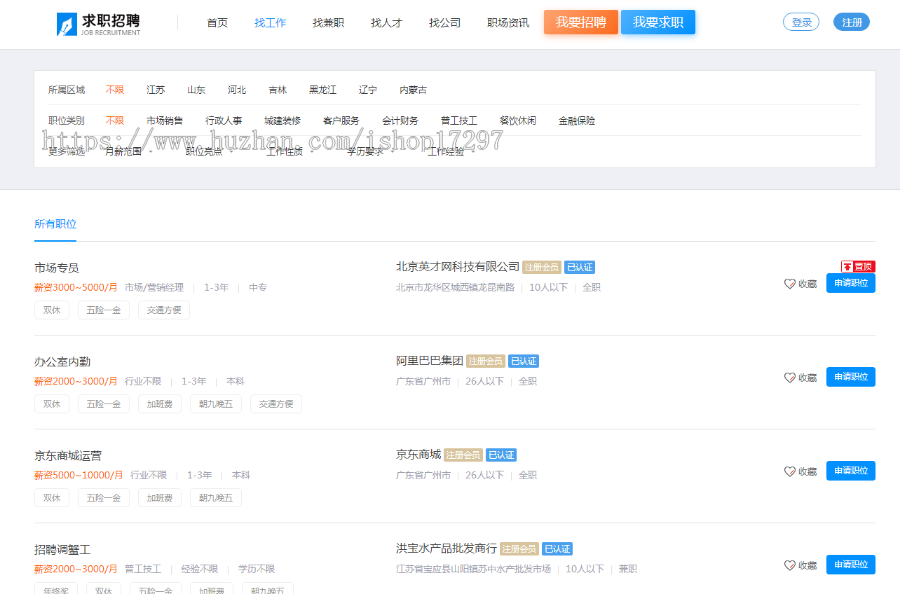This screenshot has height=594, width=900.
Task: Open the 市场专员 job title
Action: [x=56, y=267]
